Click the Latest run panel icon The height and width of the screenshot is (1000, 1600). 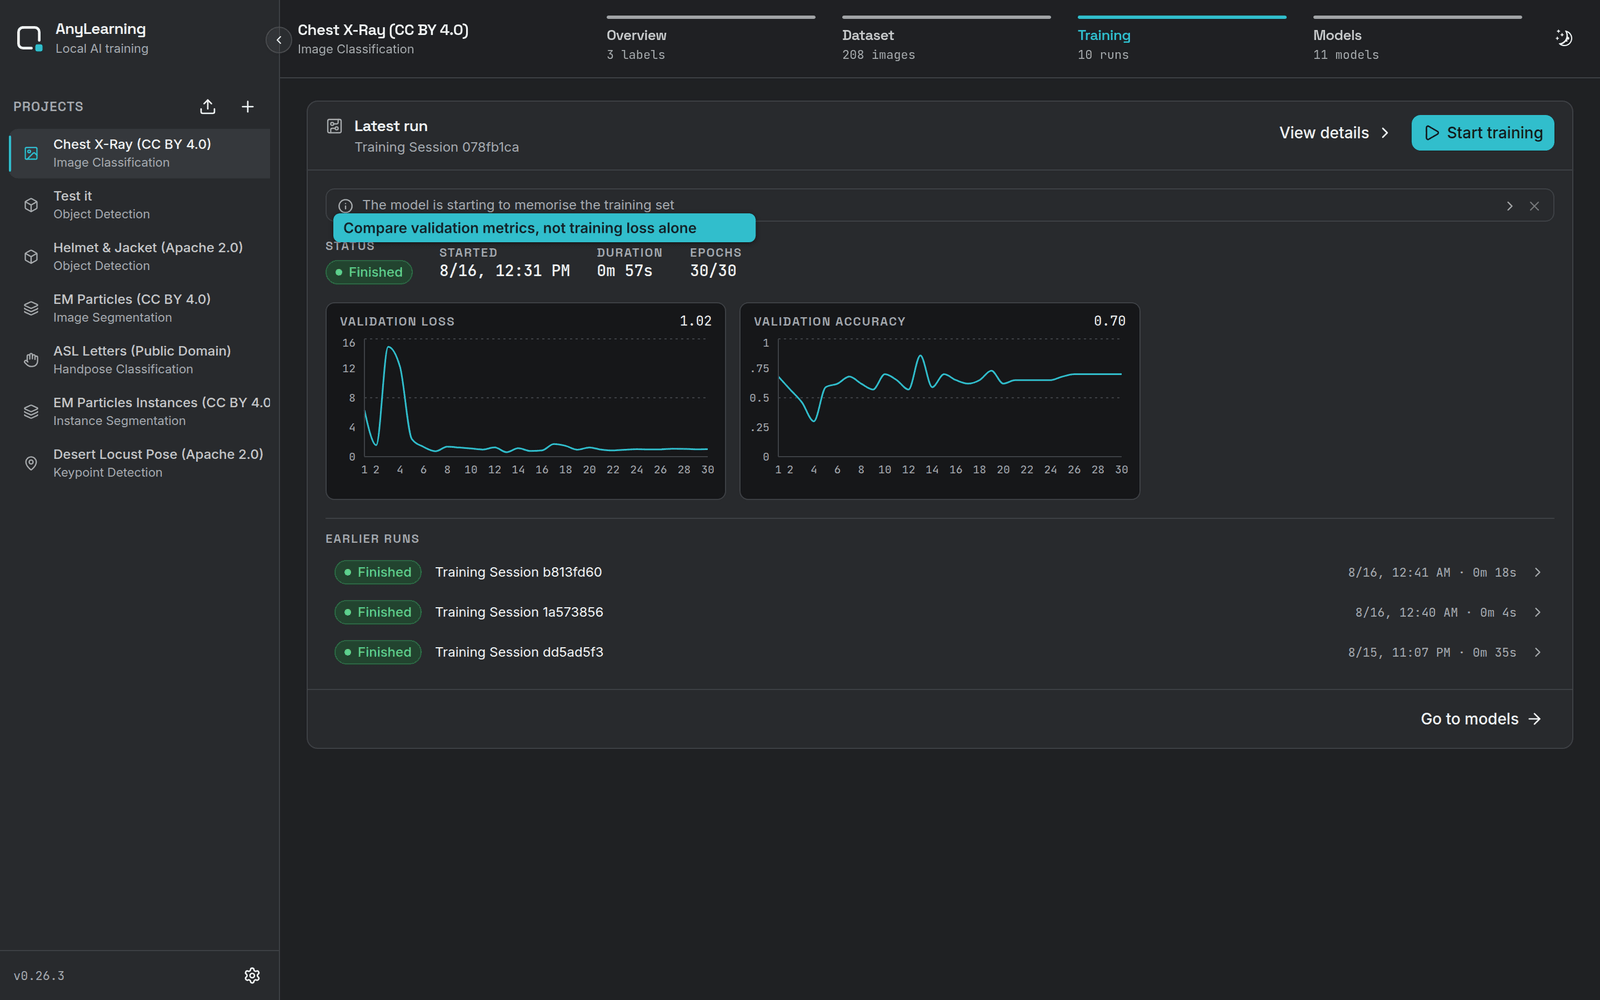pyautogui.click(x=335, y=126)
